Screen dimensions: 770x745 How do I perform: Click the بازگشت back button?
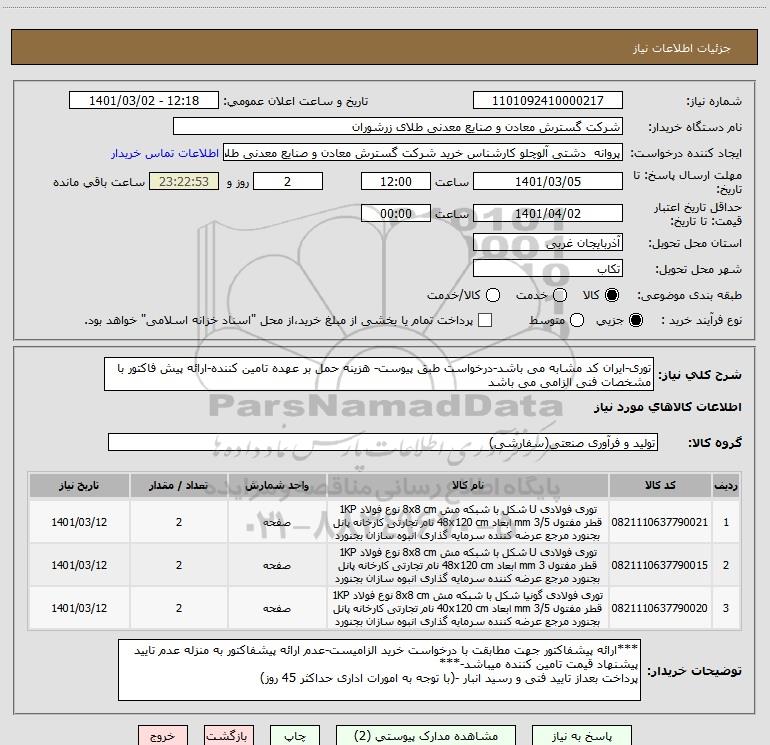coord(229,736)
